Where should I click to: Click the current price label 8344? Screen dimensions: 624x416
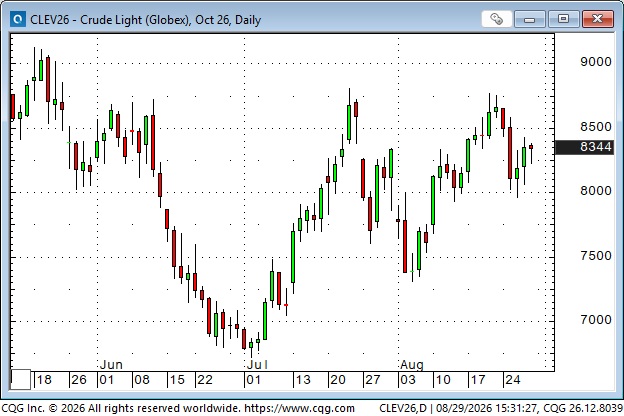pos(584,147)
